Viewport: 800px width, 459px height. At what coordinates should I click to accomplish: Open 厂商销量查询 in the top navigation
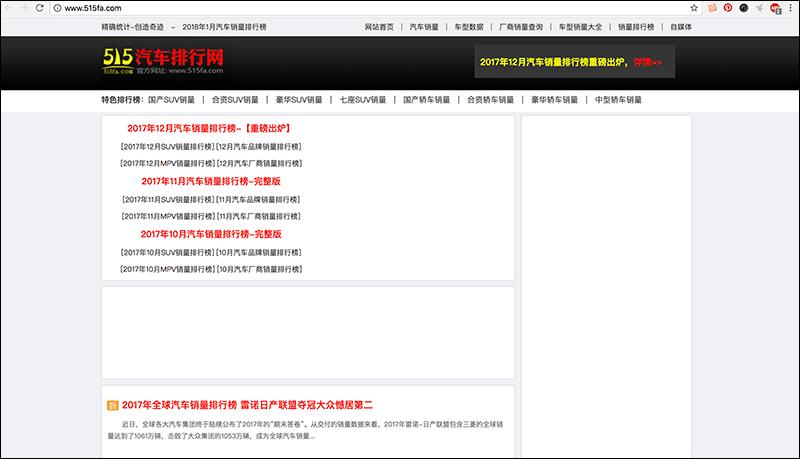tap(521, 27)
